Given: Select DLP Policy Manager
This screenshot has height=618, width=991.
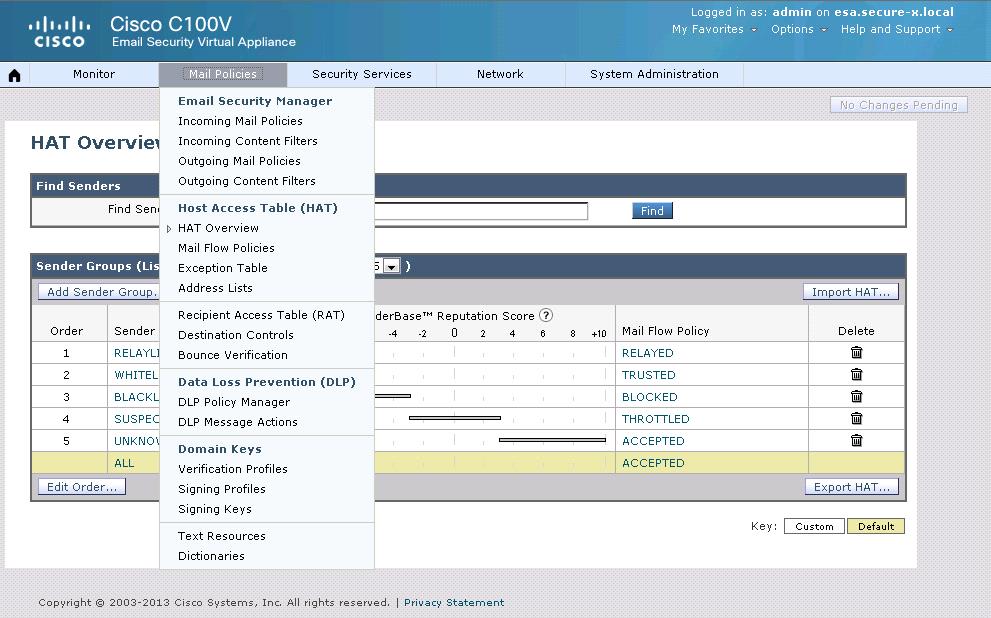Looking at the screenshot, I should pyautogui.click(x=234, y=402).
